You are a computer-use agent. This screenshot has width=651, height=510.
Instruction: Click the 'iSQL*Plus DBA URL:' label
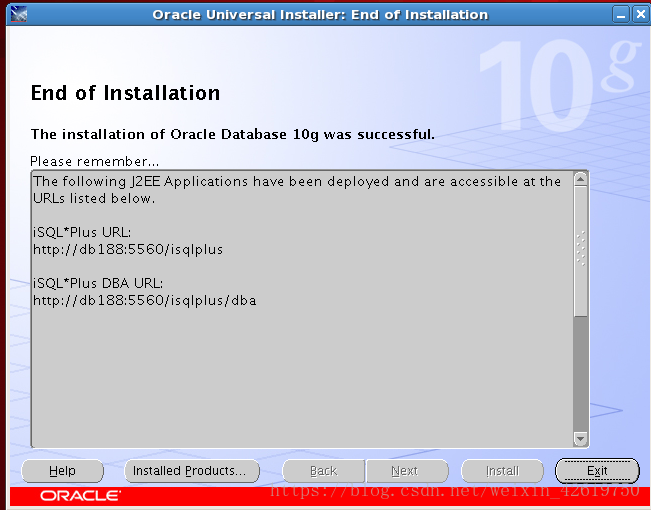coord(98,283)
